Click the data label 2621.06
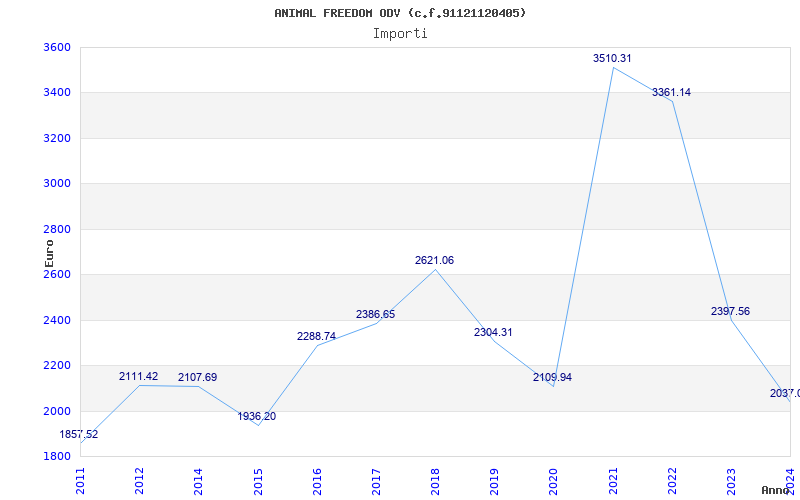 [x=434, y=260]
